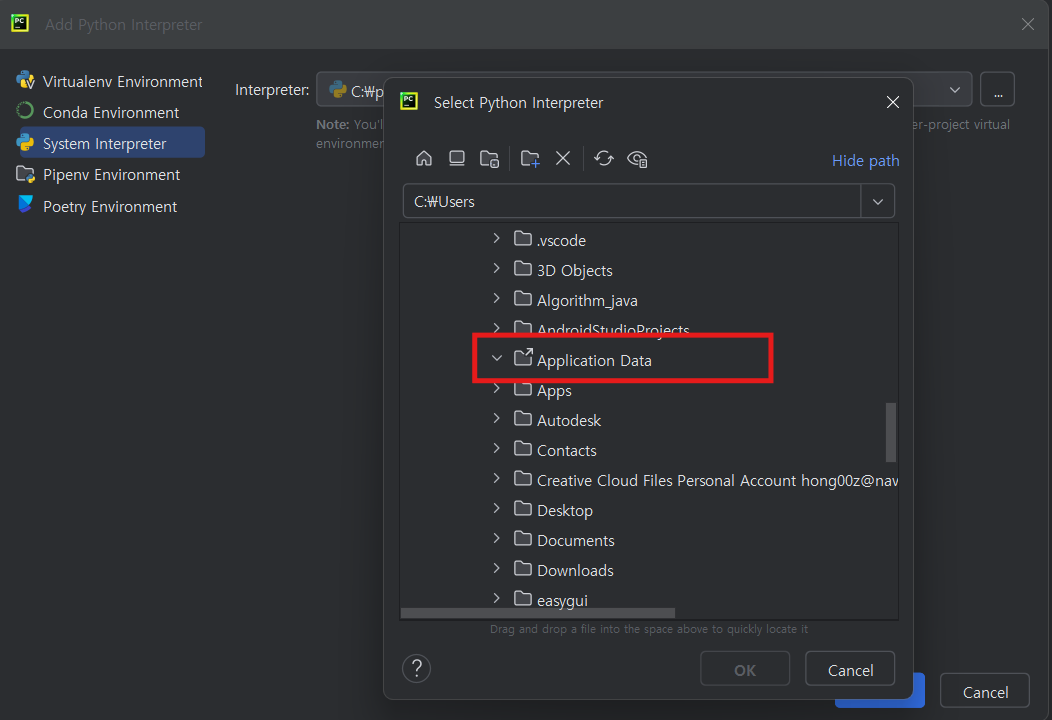Click the C:₩Users path input field
The height and width of the screenshot is (720, 1052).
point(632,201)
